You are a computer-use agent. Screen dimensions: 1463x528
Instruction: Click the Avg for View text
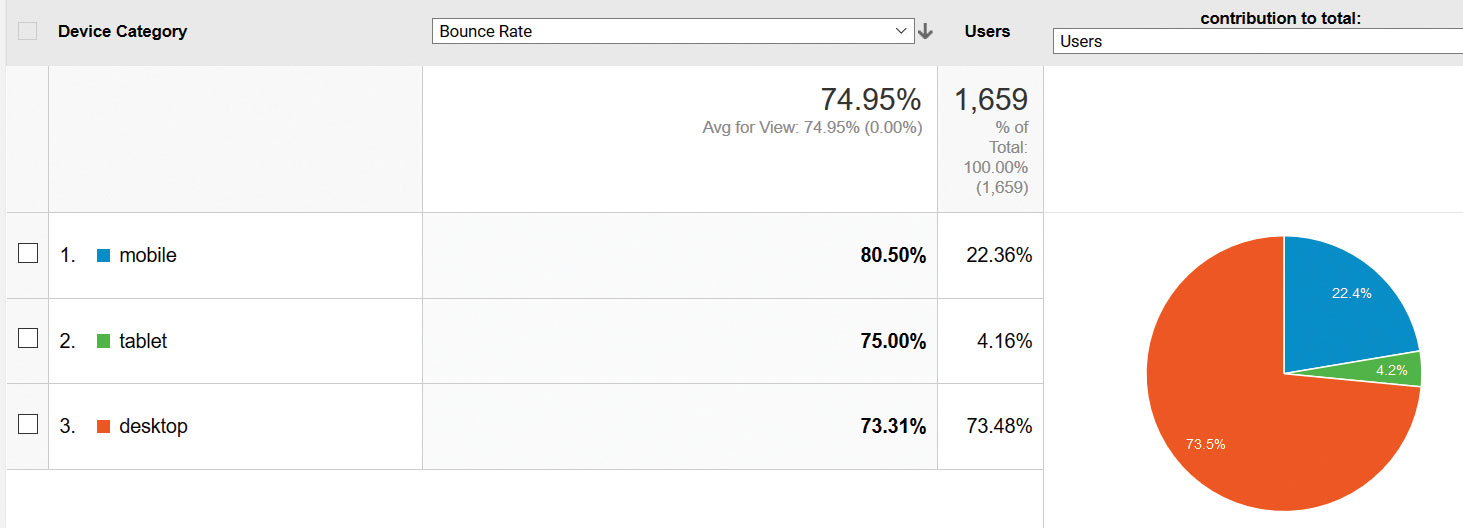click(812, 127)
